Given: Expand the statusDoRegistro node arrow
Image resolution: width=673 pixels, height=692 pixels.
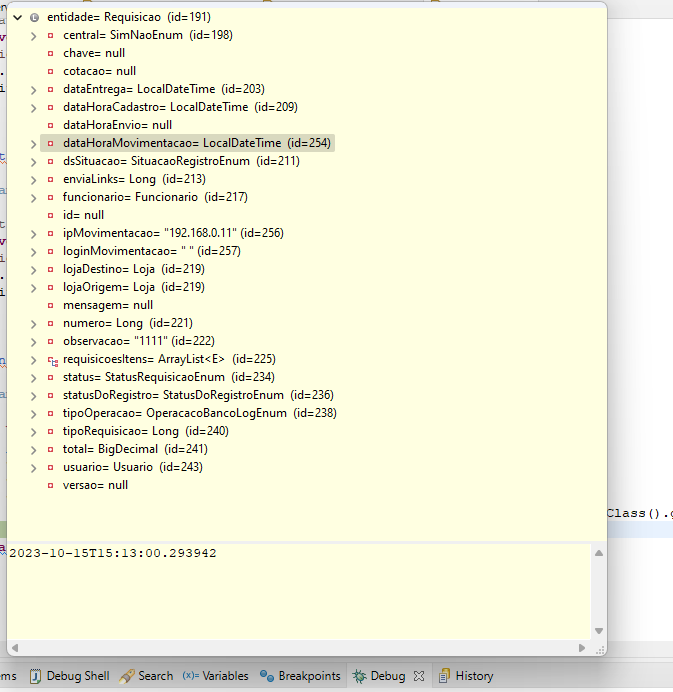Looking at the screenshot, I should (34, 396).
